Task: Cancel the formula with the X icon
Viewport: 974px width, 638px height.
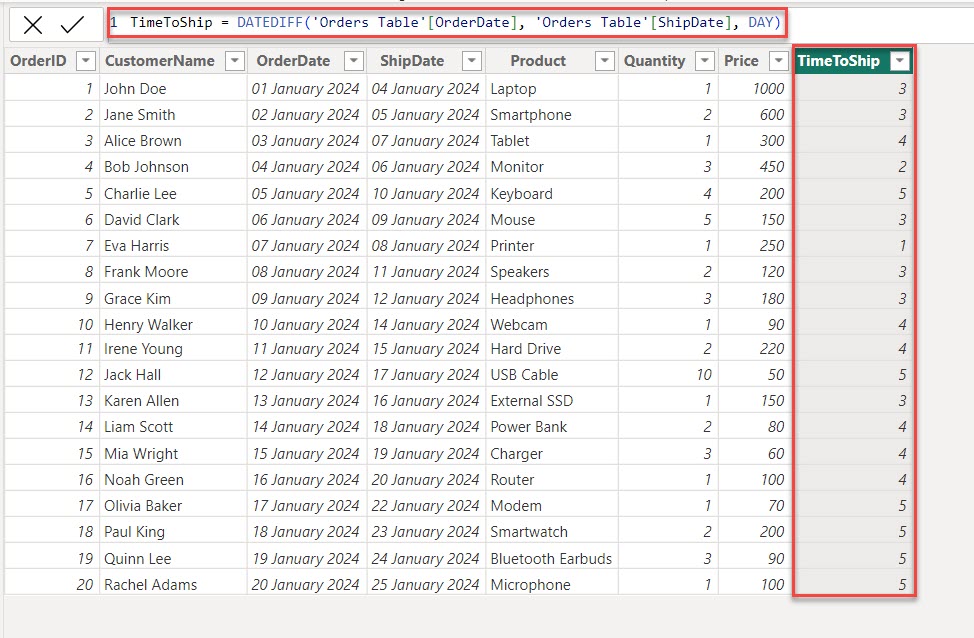Action: [x=33, y=24]
